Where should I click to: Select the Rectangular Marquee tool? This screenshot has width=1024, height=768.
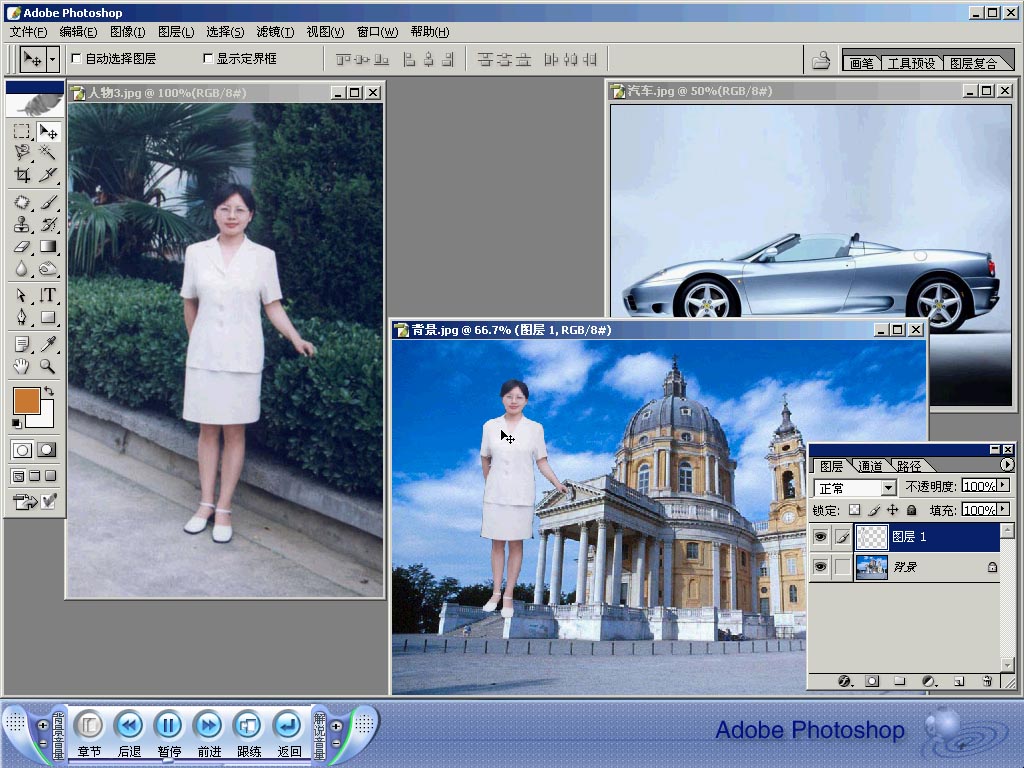22,131
